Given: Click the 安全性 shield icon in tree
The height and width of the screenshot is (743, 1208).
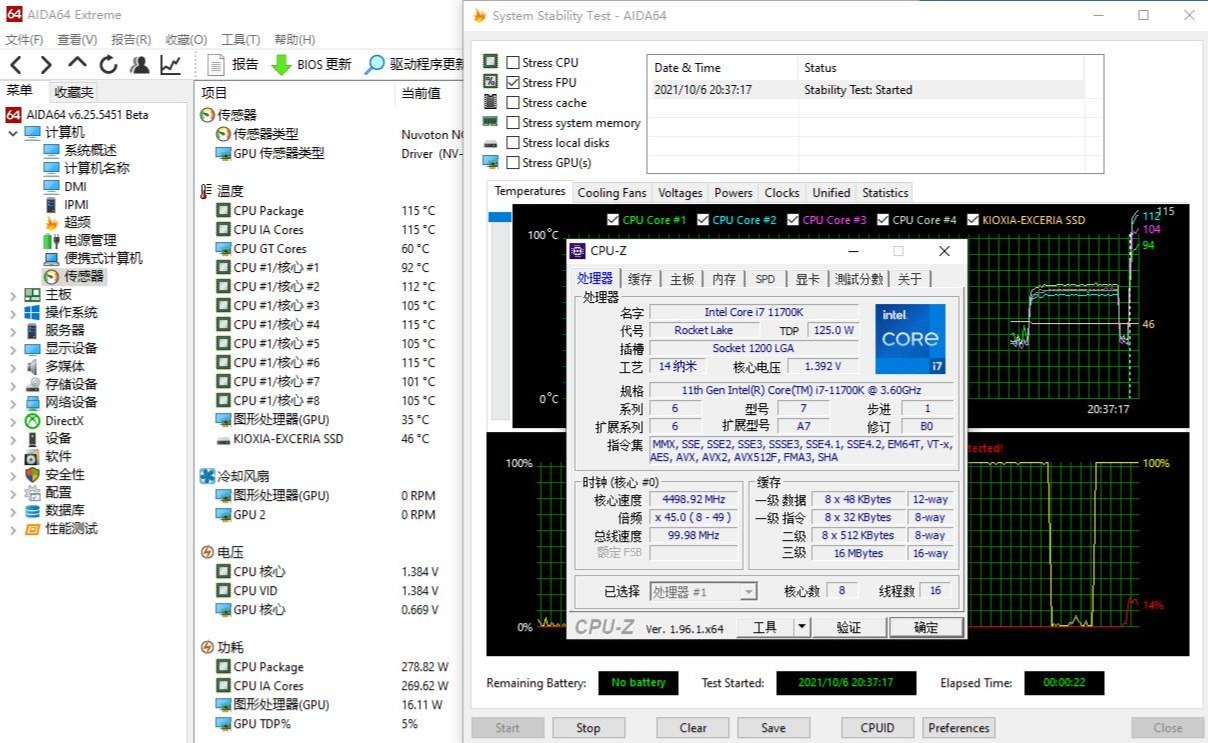Looking at the screenshot, I should (x=33, y=475).
